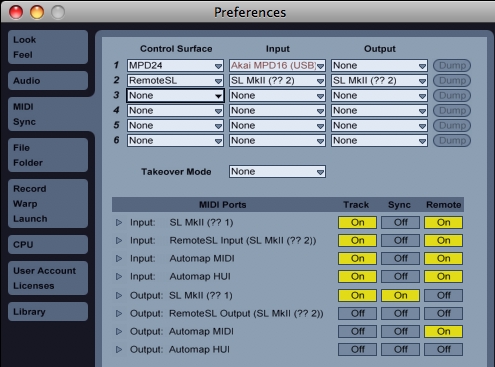
Task: Toggle Track for Input Automap HUI
Action: [x=357, y=276]
